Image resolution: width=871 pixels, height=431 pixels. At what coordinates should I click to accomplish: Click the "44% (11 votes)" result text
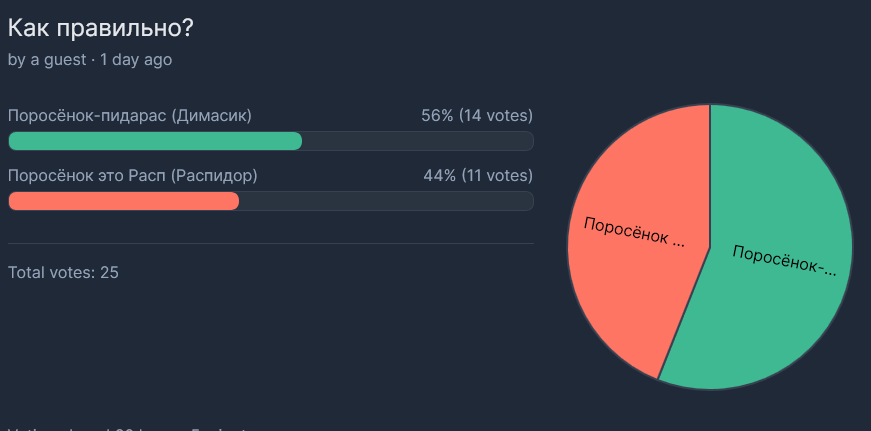(478, 176)
